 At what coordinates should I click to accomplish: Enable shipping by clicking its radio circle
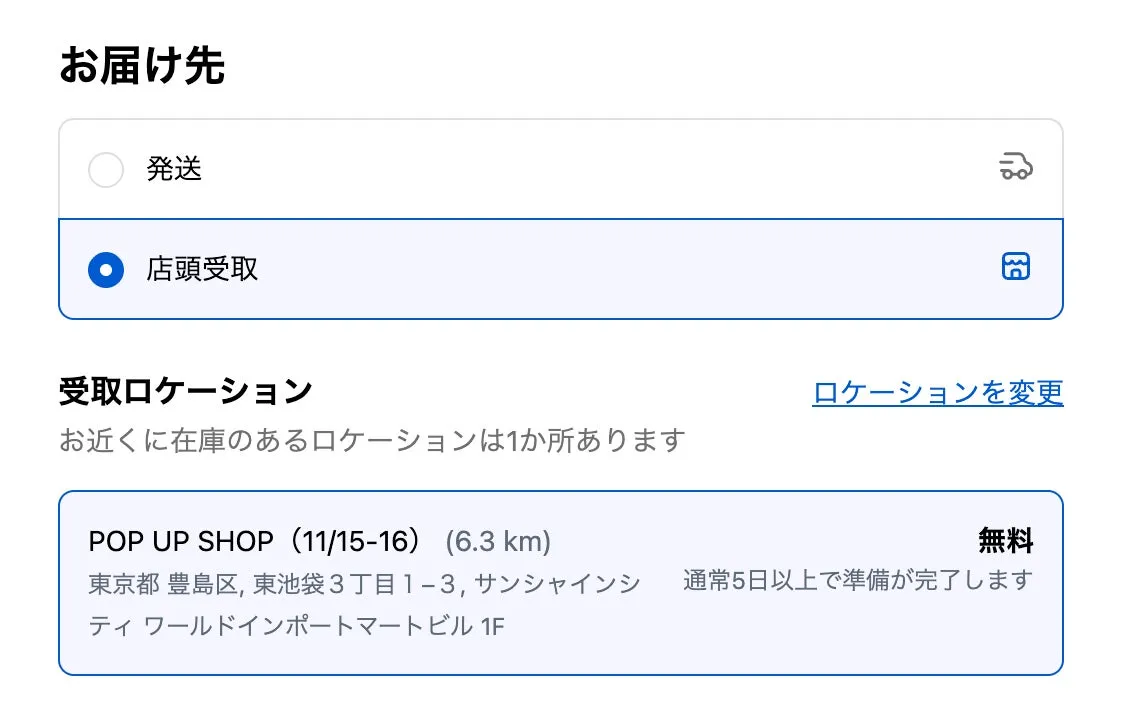(105, 169)
